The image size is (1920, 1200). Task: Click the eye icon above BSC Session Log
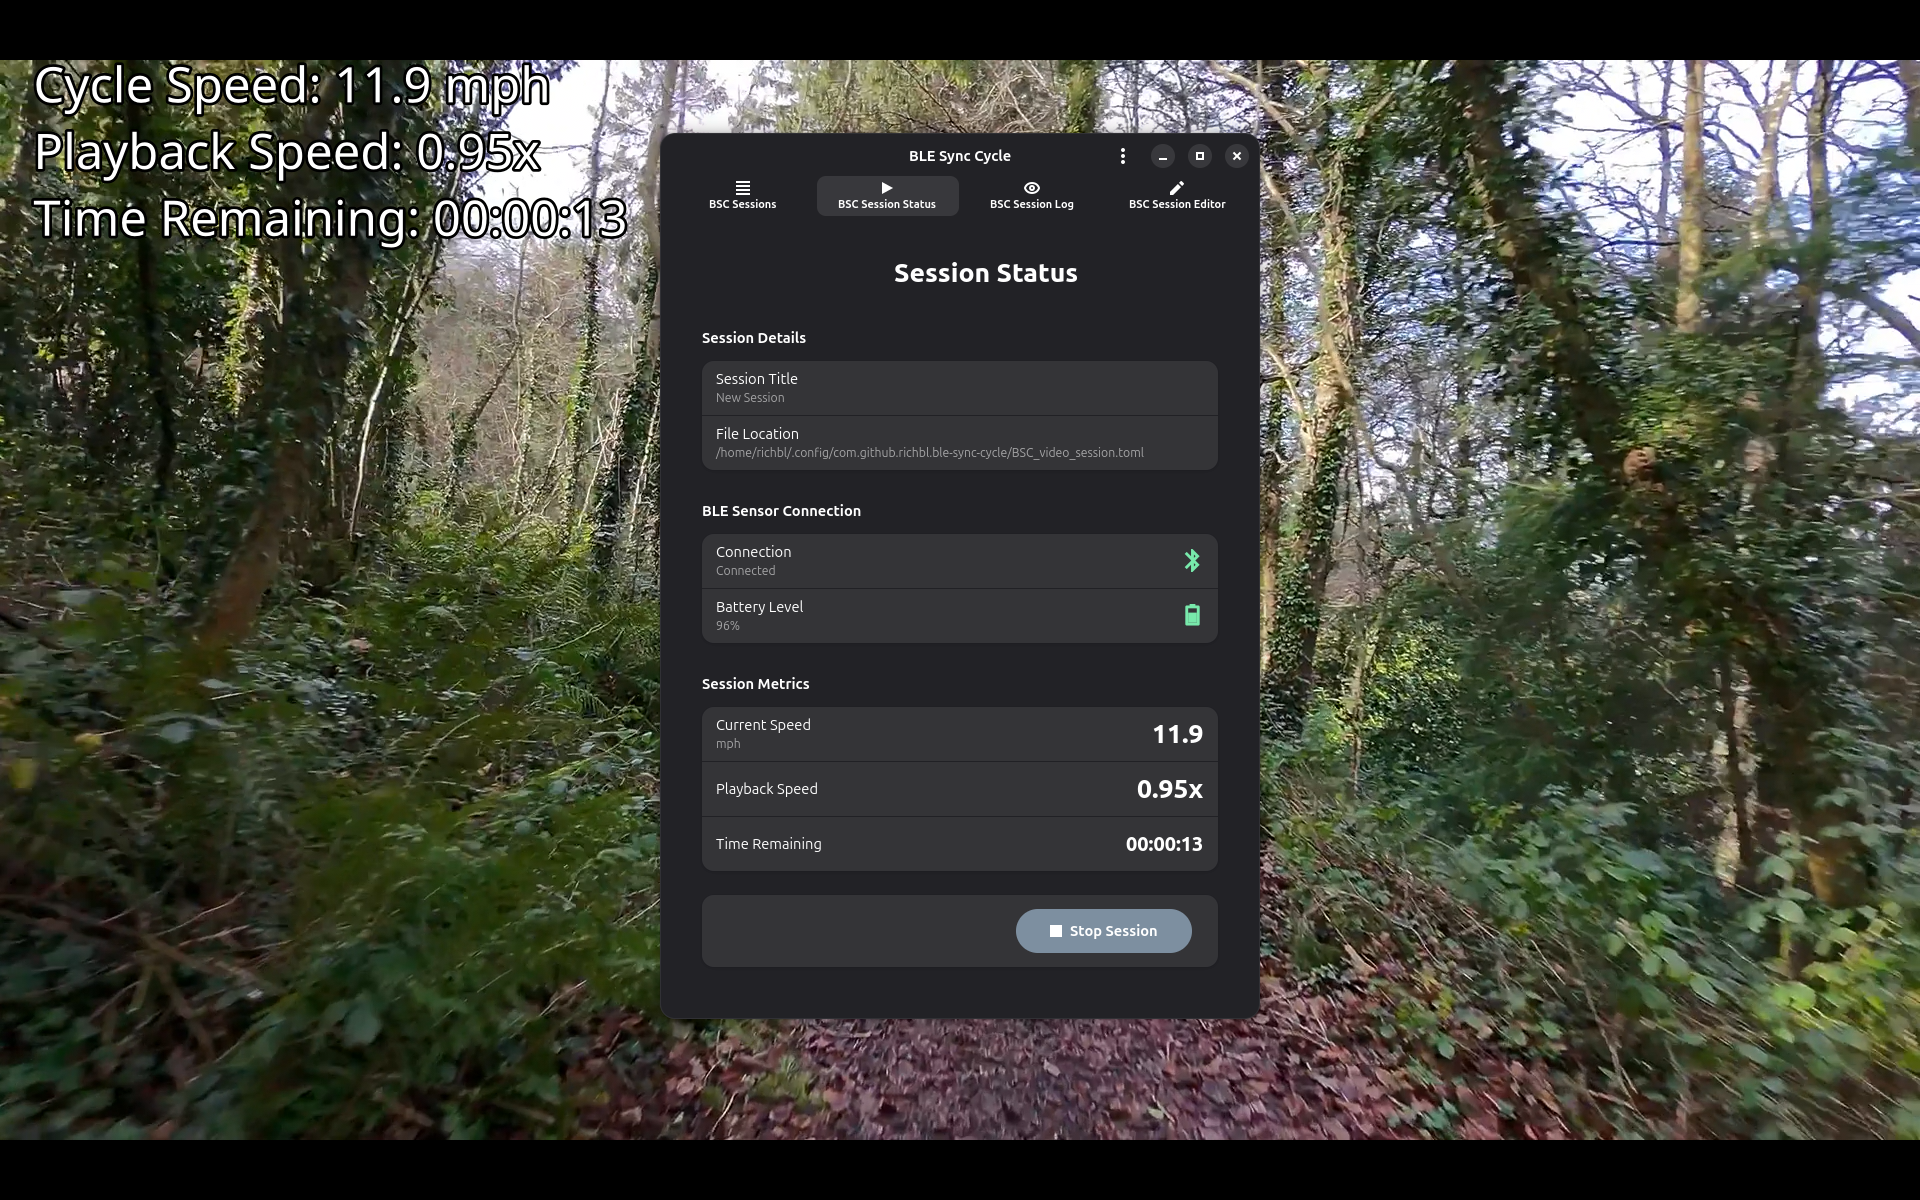click(x=1031, y=188)
